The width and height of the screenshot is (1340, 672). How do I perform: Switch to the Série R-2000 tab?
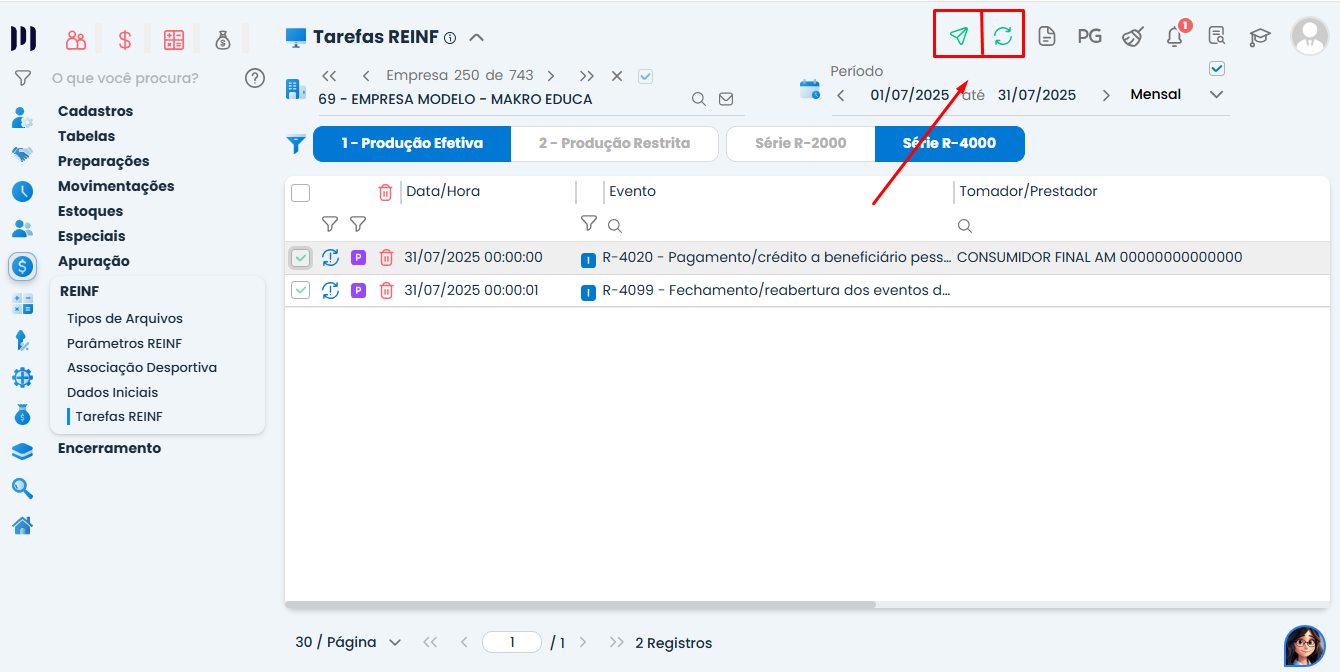pyautogui.click(x=800, y=143)
